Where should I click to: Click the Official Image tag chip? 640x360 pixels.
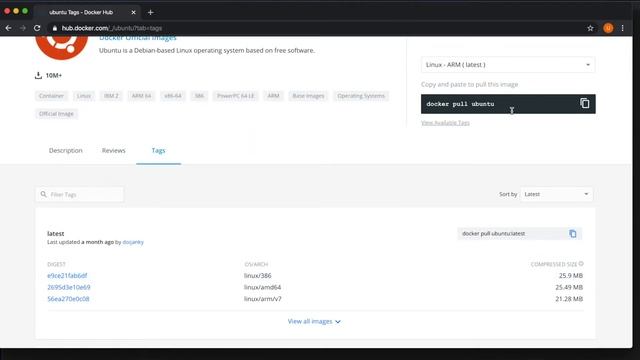coord(56,114)
